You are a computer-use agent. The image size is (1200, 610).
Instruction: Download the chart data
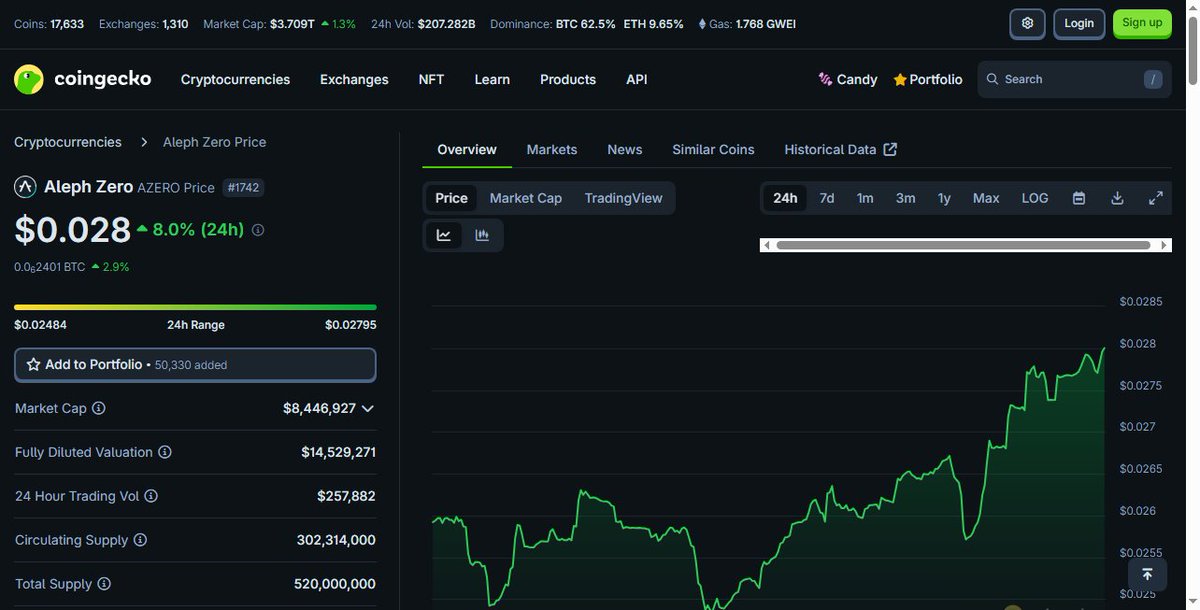point(1118,198)
